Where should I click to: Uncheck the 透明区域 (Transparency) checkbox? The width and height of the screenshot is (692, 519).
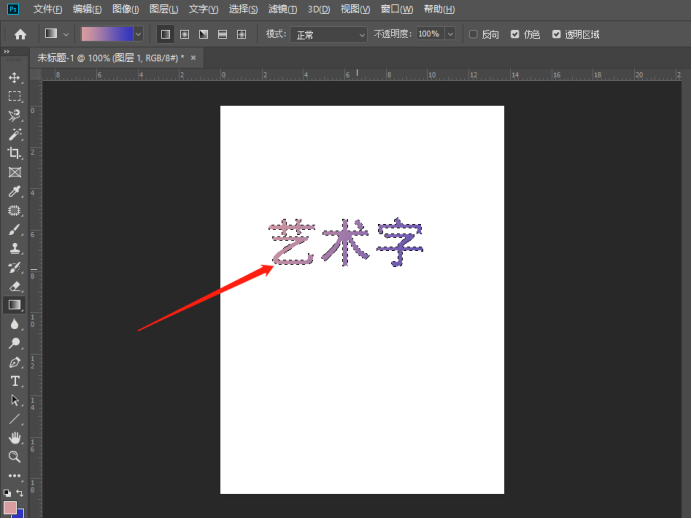tap(556, 34)
